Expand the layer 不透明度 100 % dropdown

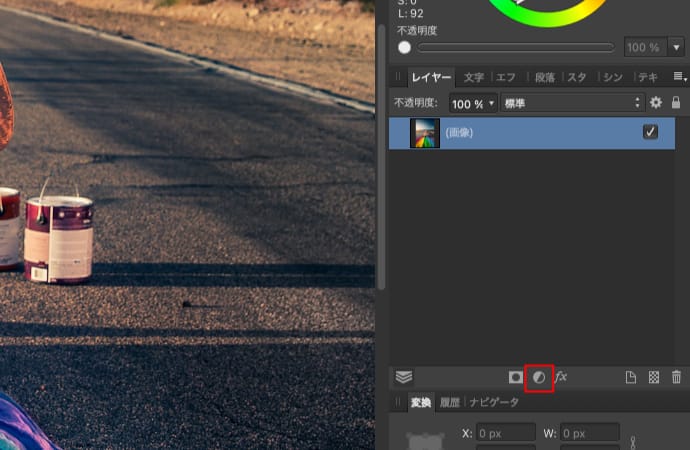pyautogui.click(x=491, y=103)
